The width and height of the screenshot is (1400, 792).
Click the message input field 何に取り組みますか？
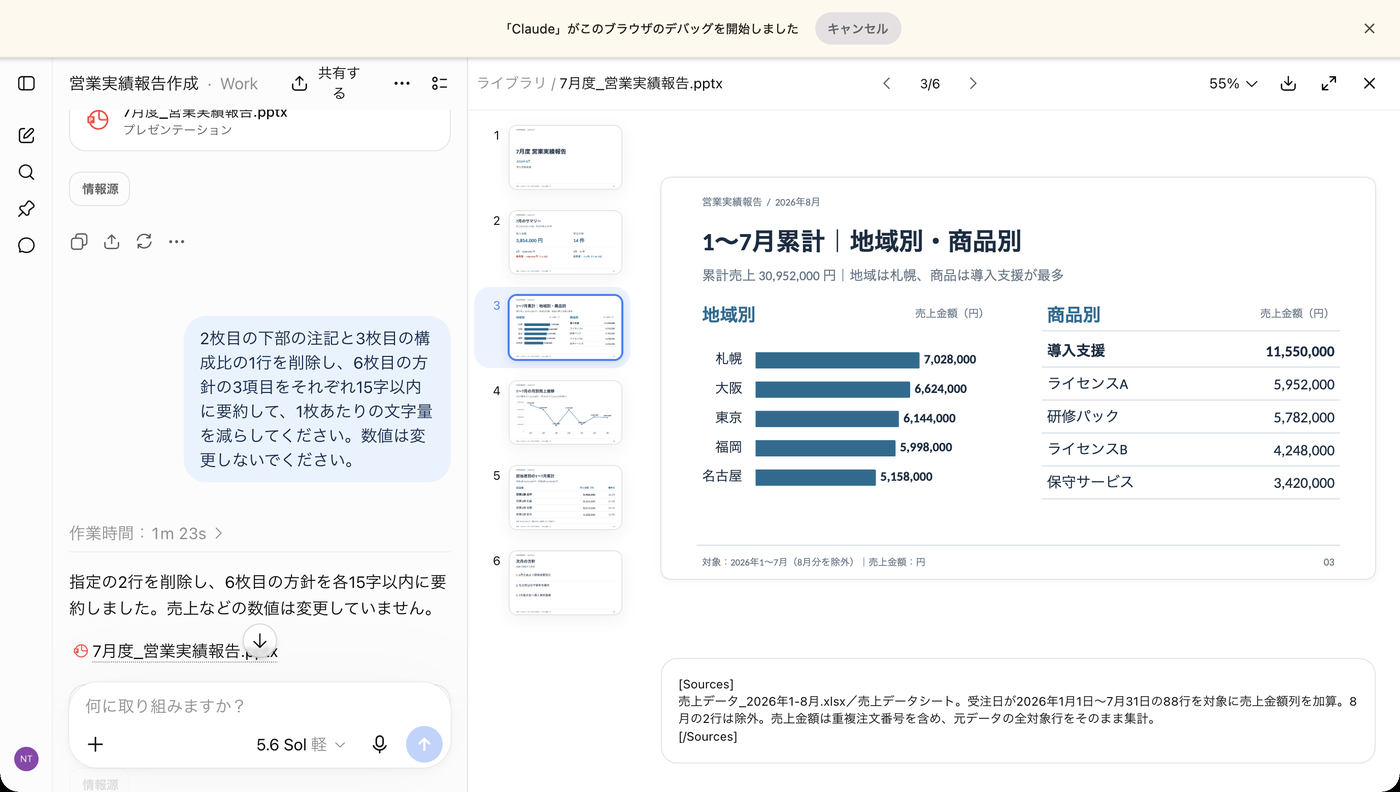[260, 706]
